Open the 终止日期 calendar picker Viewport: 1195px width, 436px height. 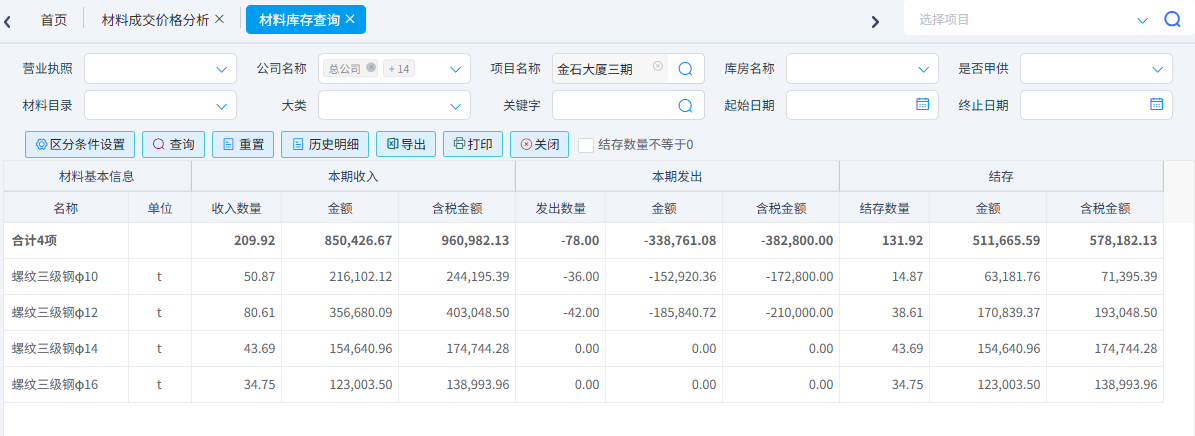pos(1156,104)
